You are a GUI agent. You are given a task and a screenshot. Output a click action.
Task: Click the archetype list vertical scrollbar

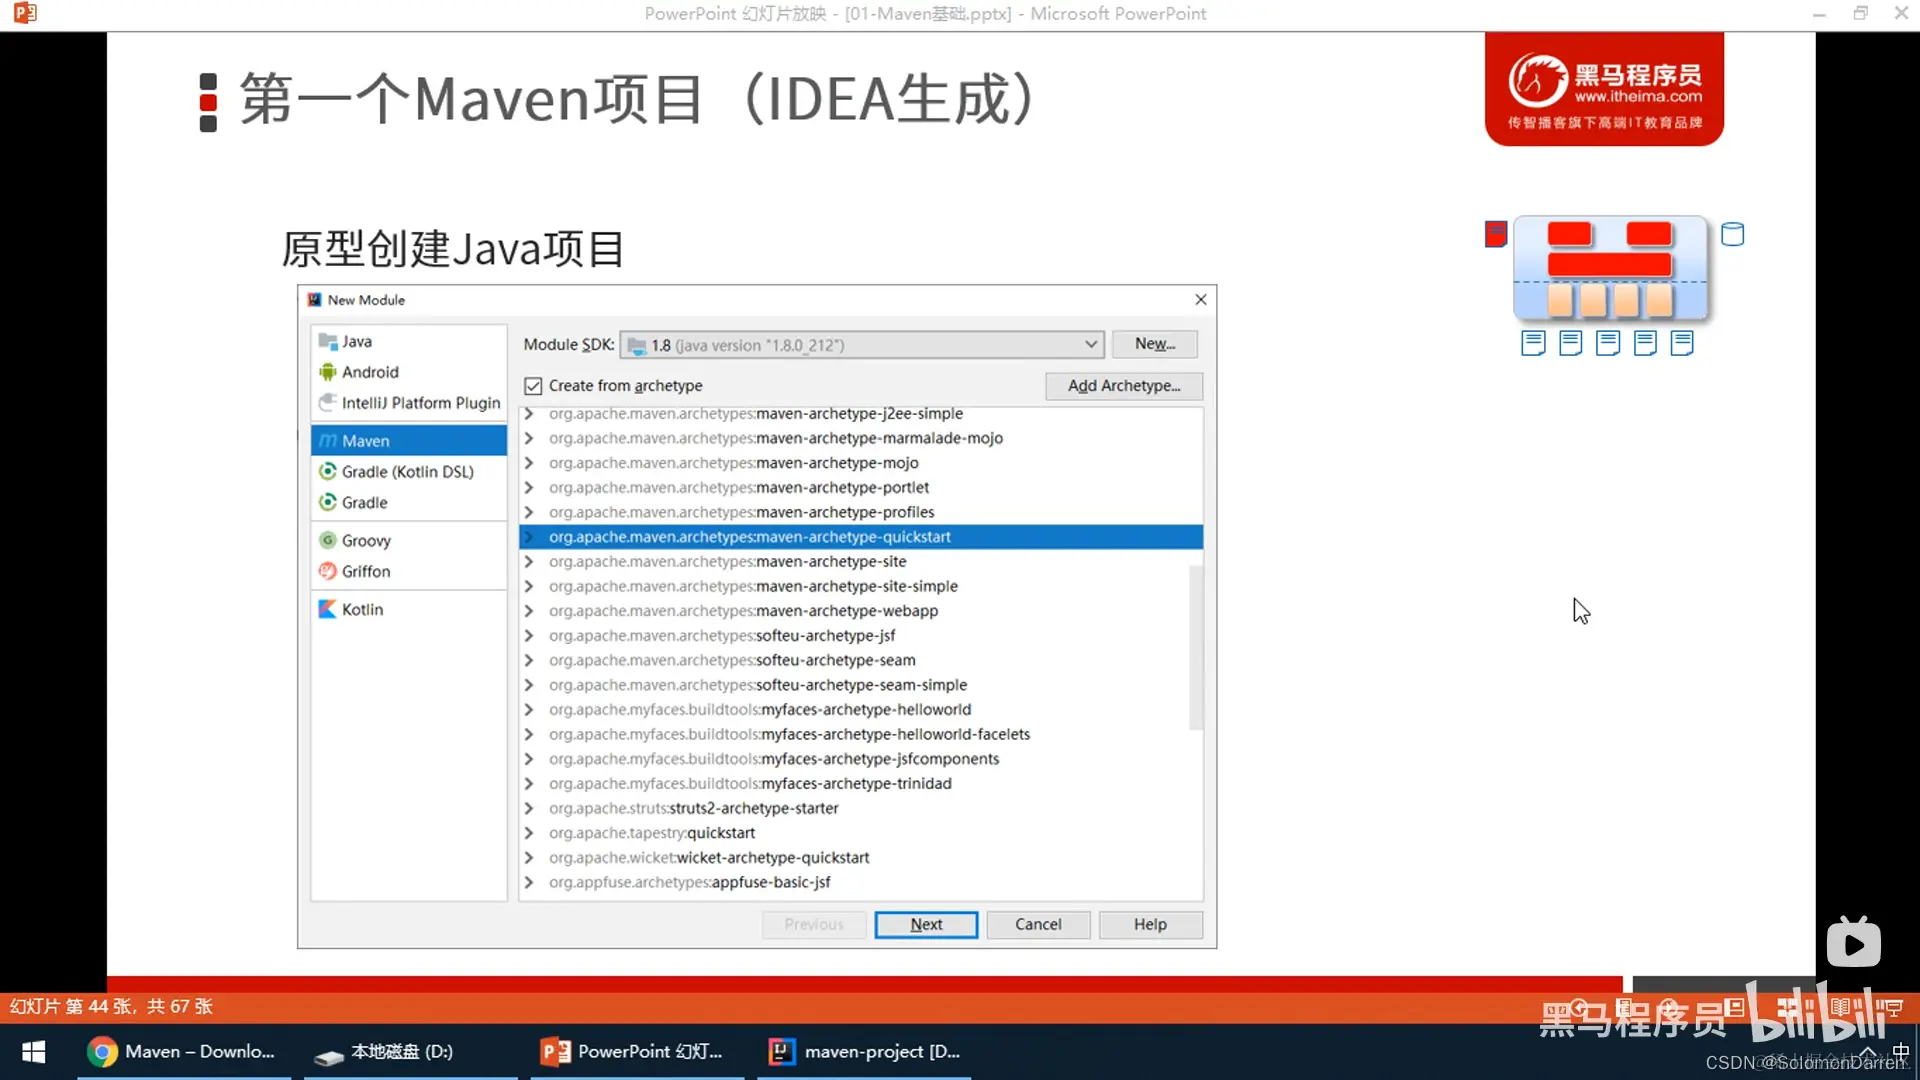1195,645
